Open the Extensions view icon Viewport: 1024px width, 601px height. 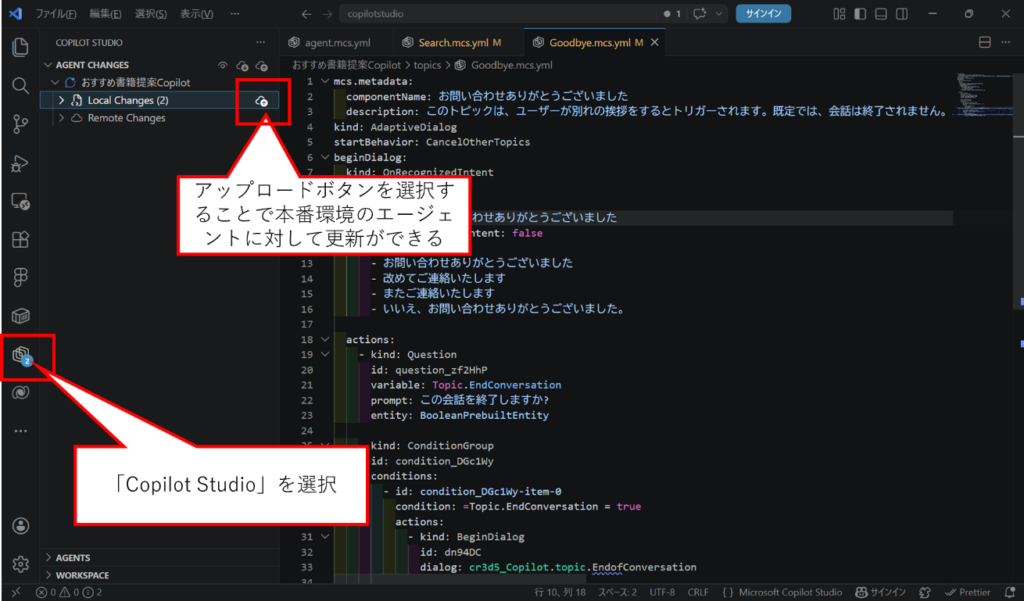20,240
